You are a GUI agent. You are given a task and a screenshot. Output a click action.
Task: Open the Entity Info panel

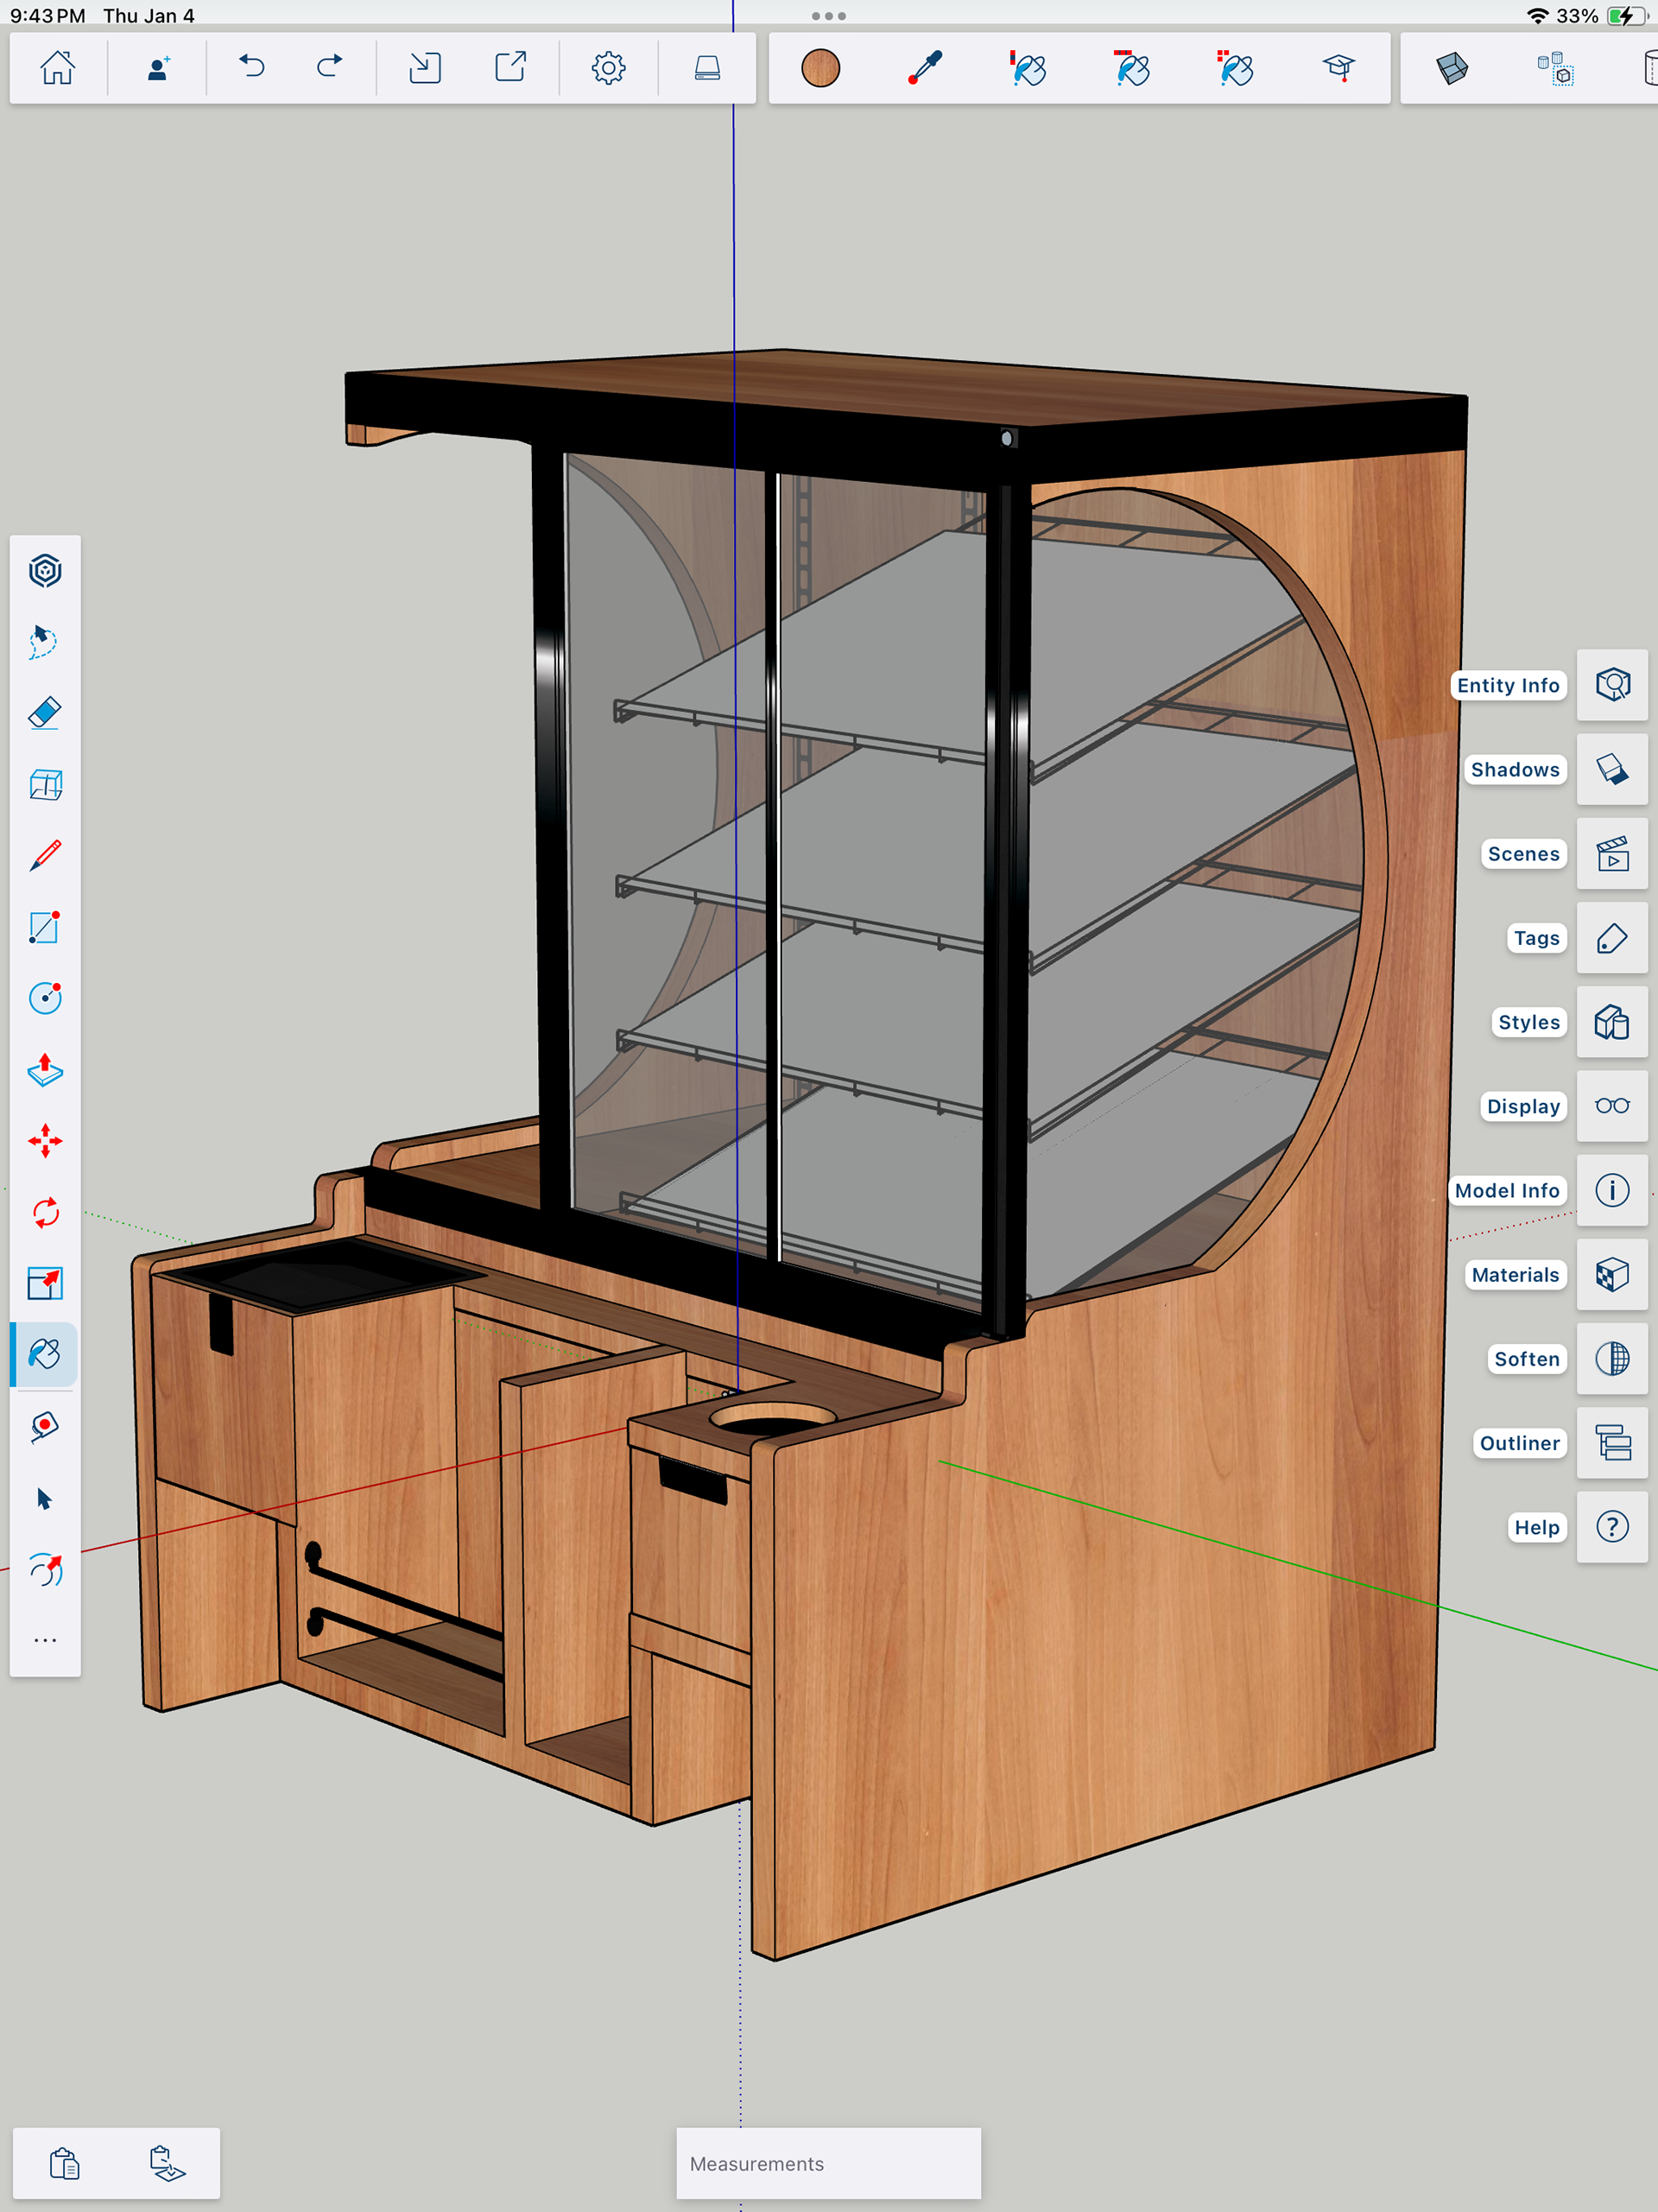[1611, 685]
